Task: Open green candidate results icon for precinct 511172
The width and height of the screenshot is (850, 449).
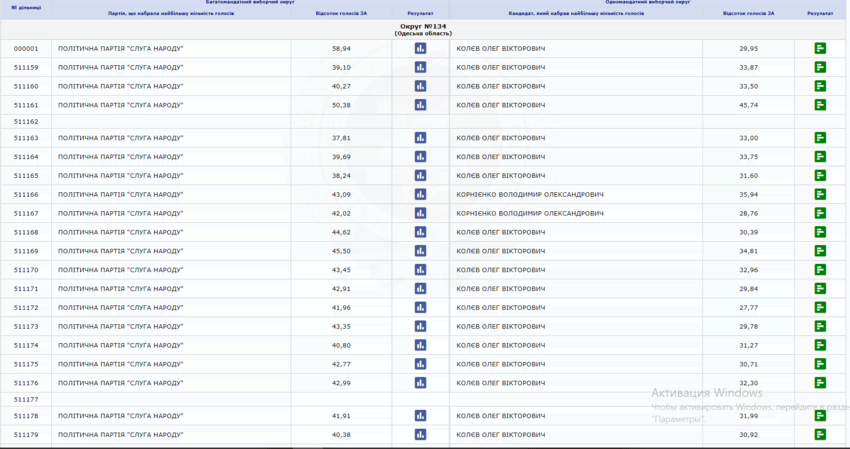Action: tap(820, 307)
